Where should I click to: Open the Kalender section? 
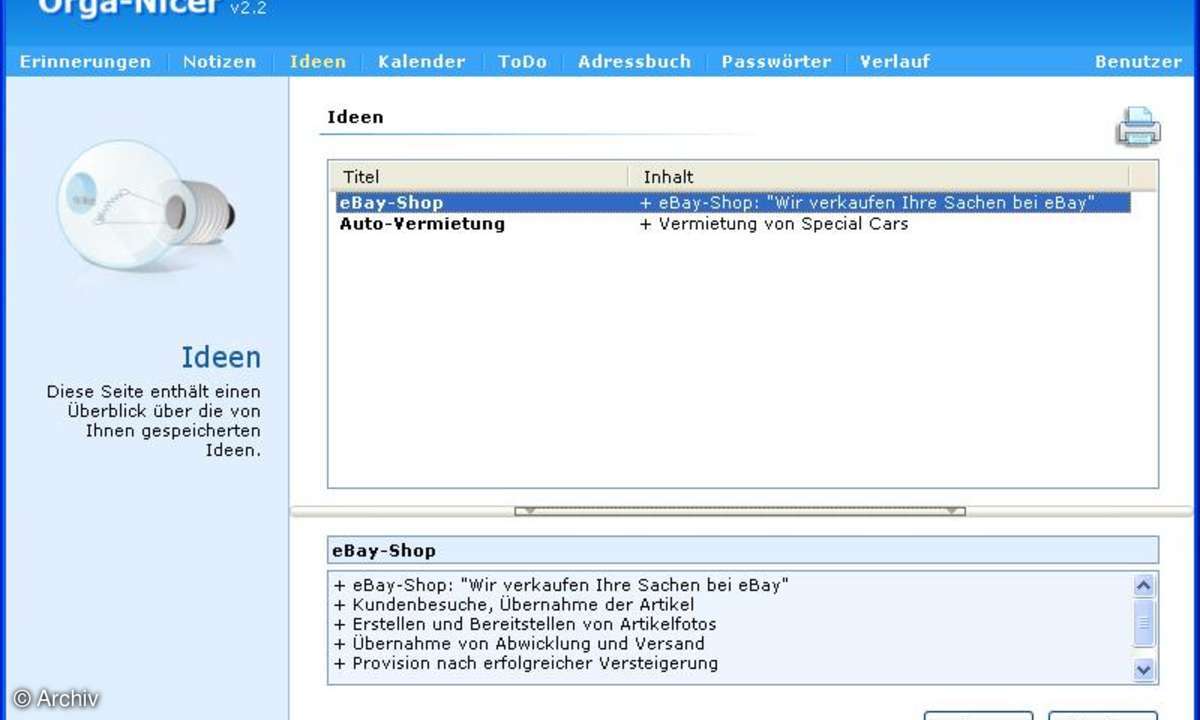coord(421,61)
